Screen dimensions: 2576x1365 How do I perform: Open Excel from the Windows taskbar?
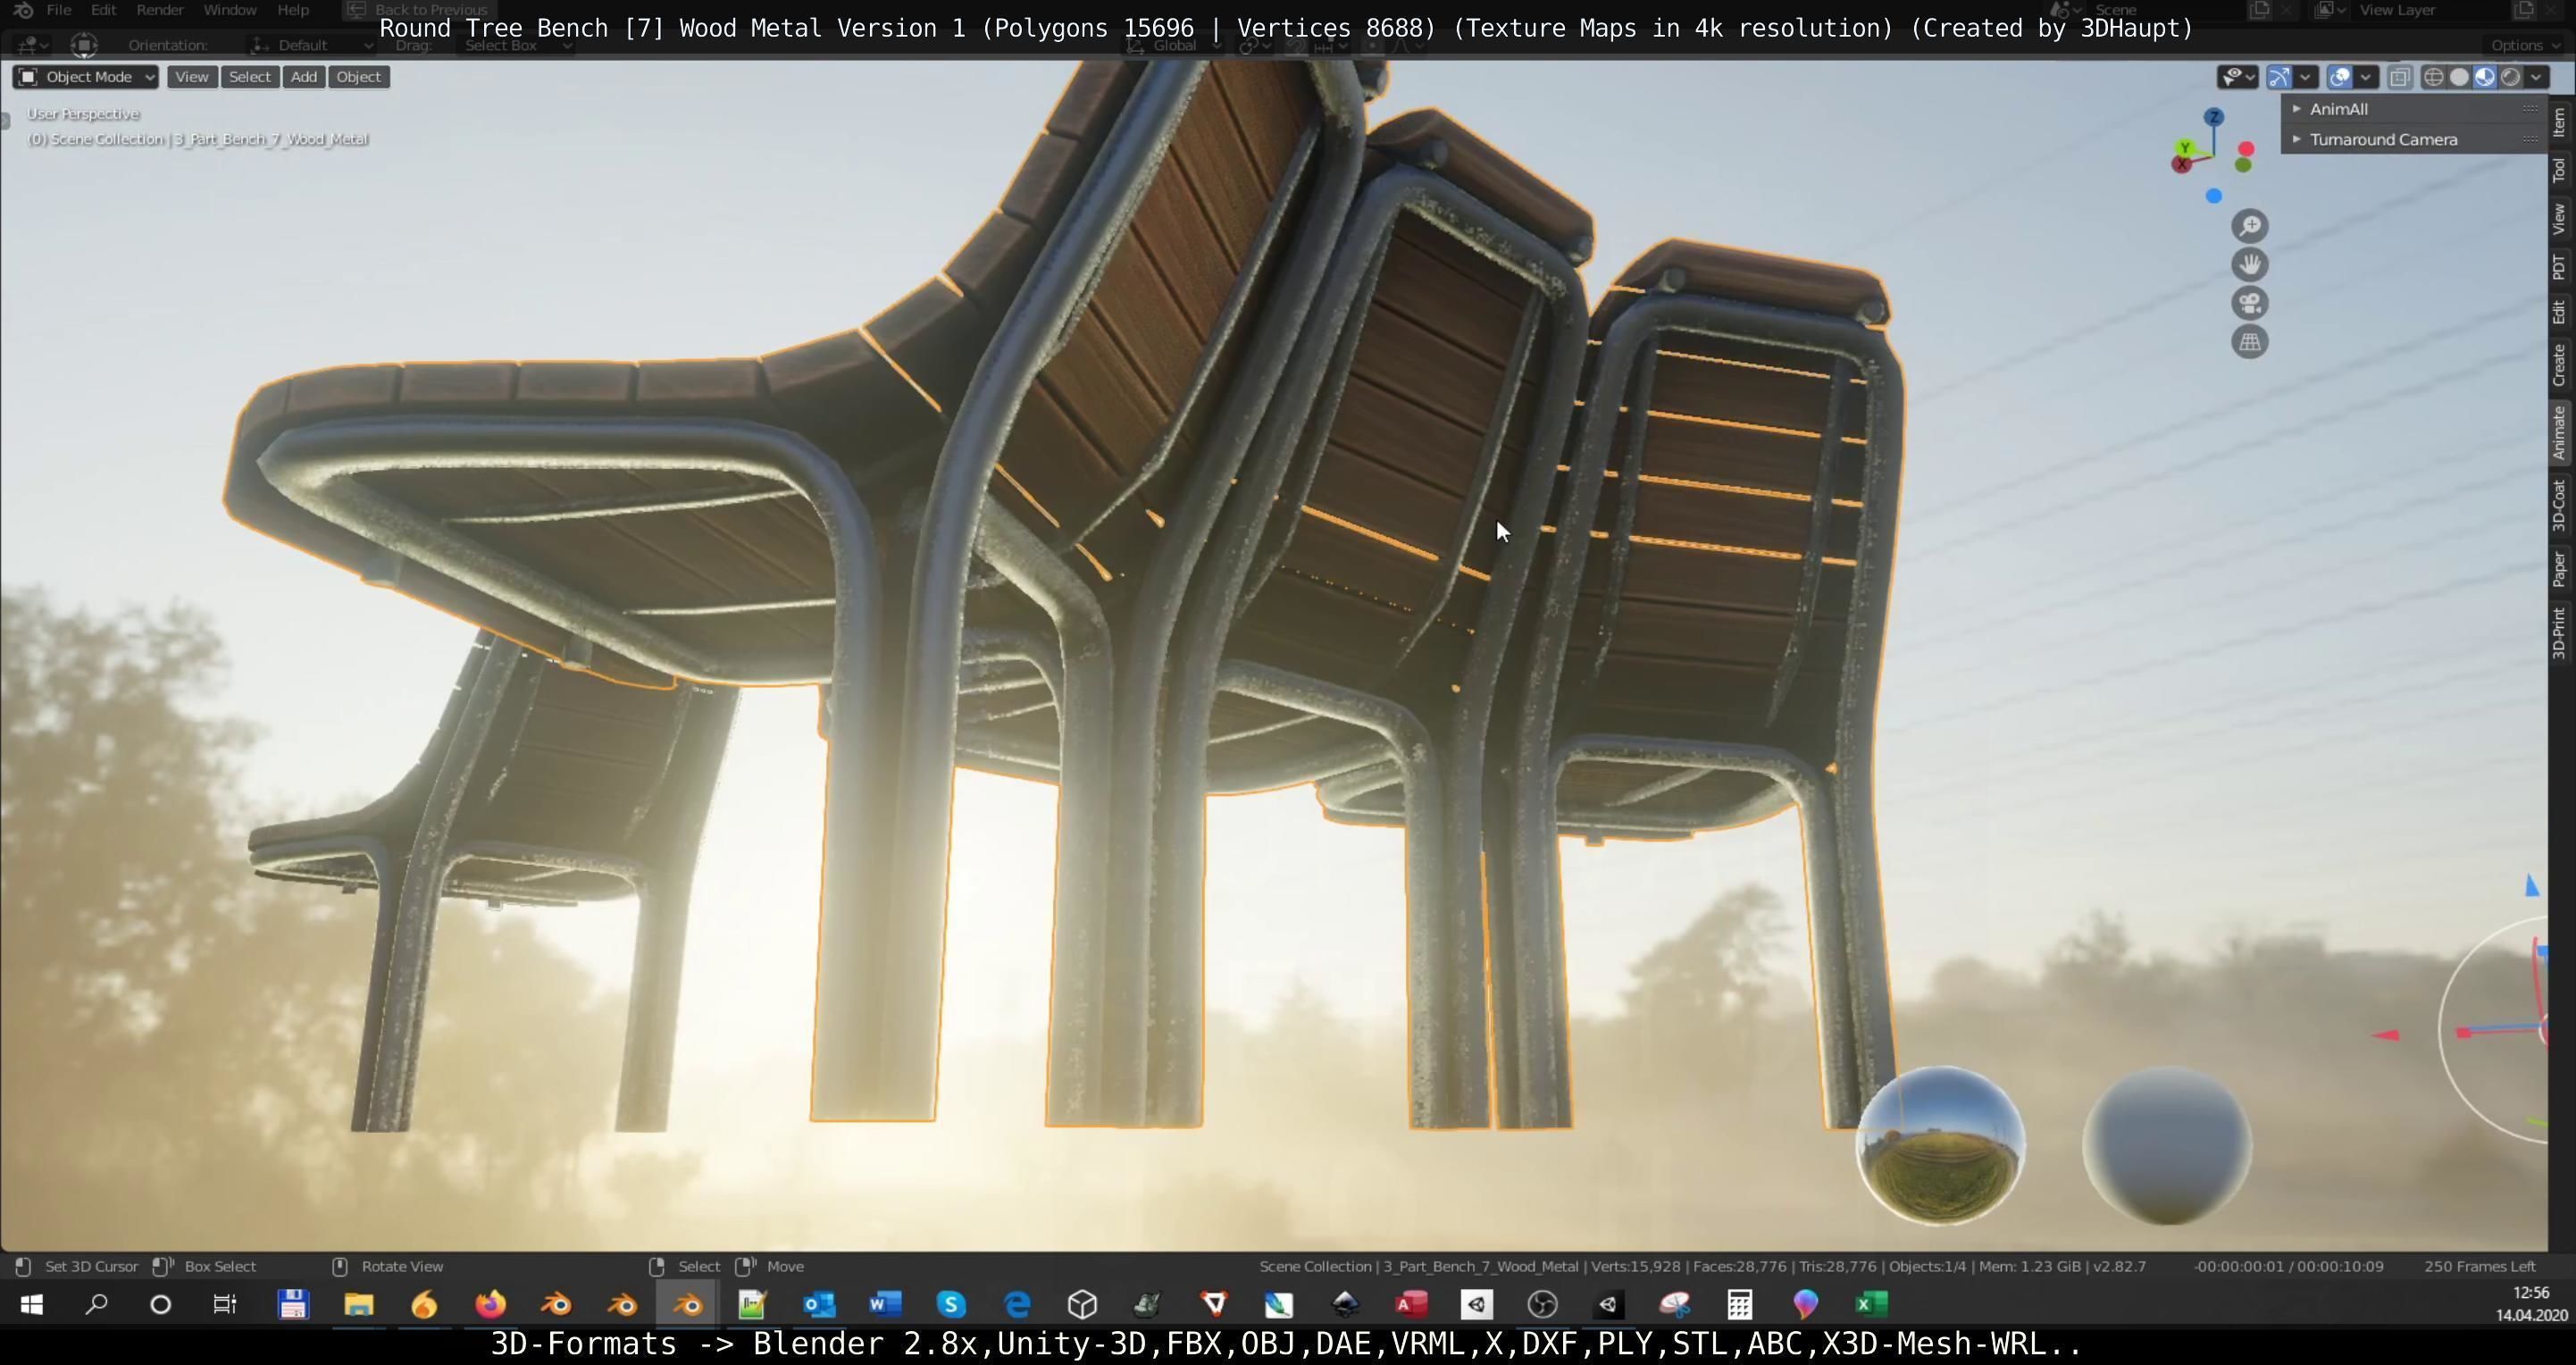point(1871,1304)
